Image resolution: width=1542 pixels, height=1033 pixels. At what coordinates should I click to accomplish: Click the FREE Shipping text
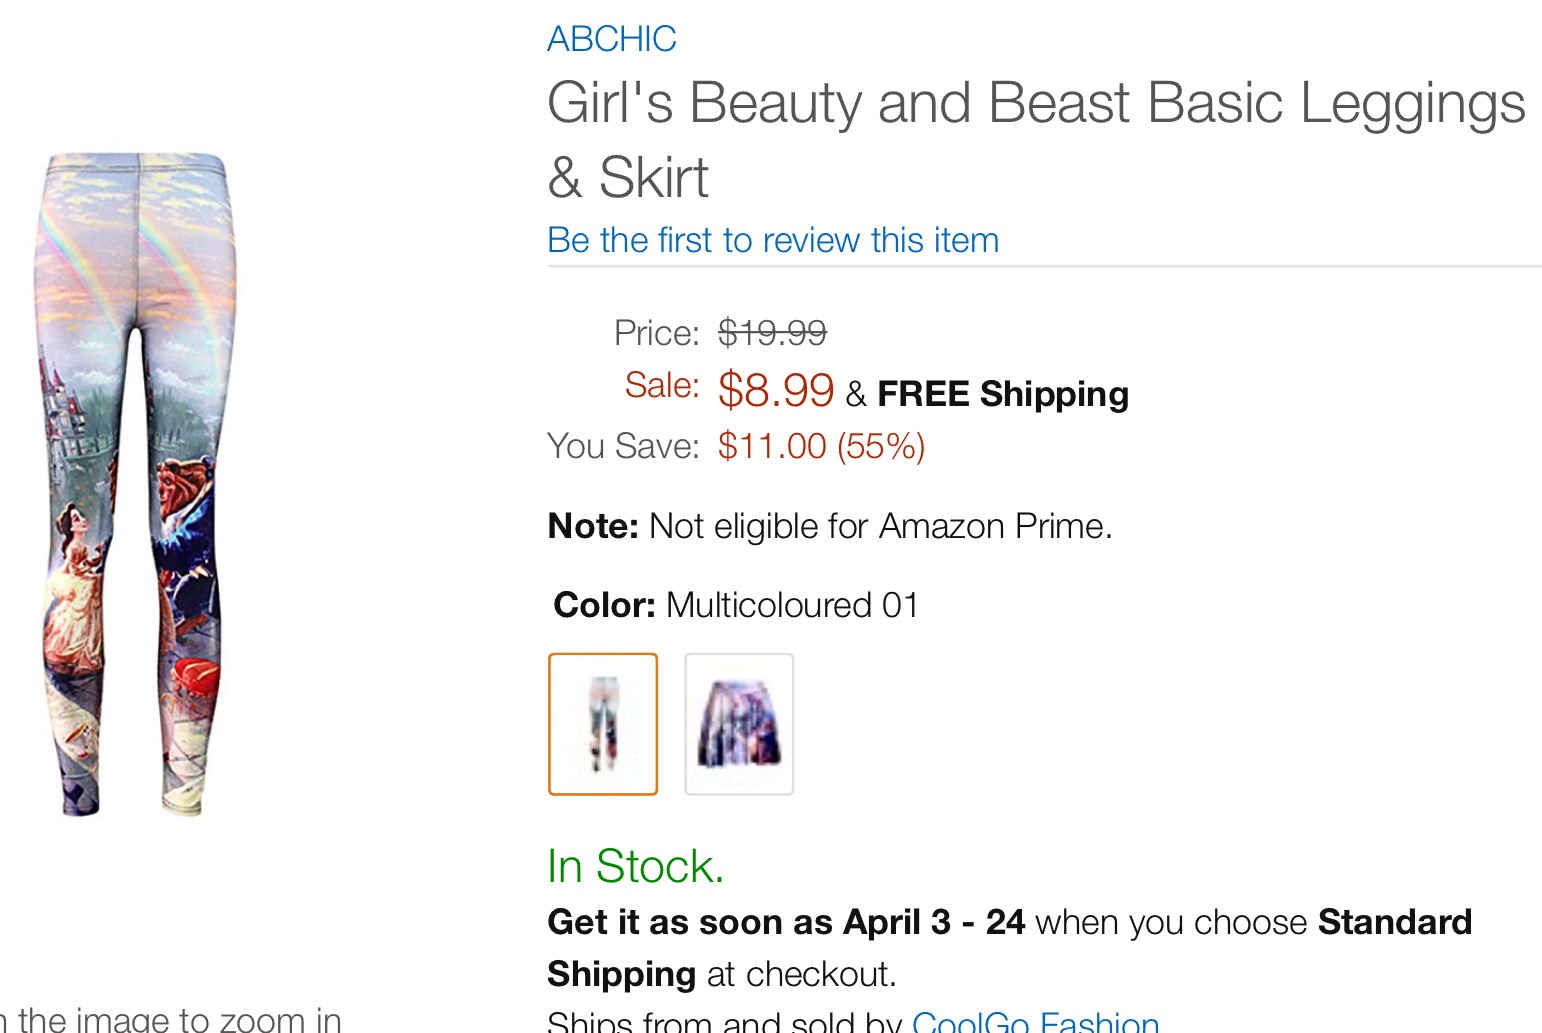[x=1003, y=394]
